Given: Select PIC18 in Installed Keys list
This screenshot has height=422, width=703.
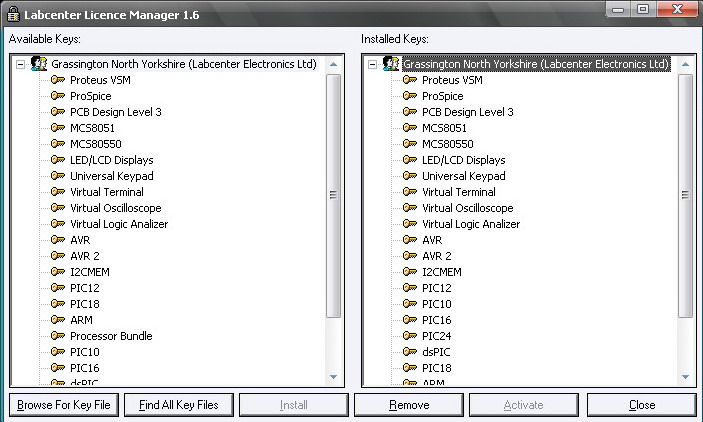Looking at the screenshot, I should pyautogui.click(x=437, y=368).
